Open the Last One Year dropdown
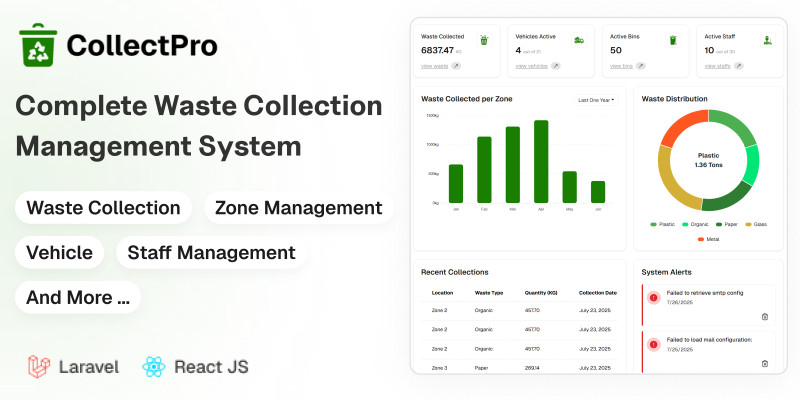 point(596,100)
